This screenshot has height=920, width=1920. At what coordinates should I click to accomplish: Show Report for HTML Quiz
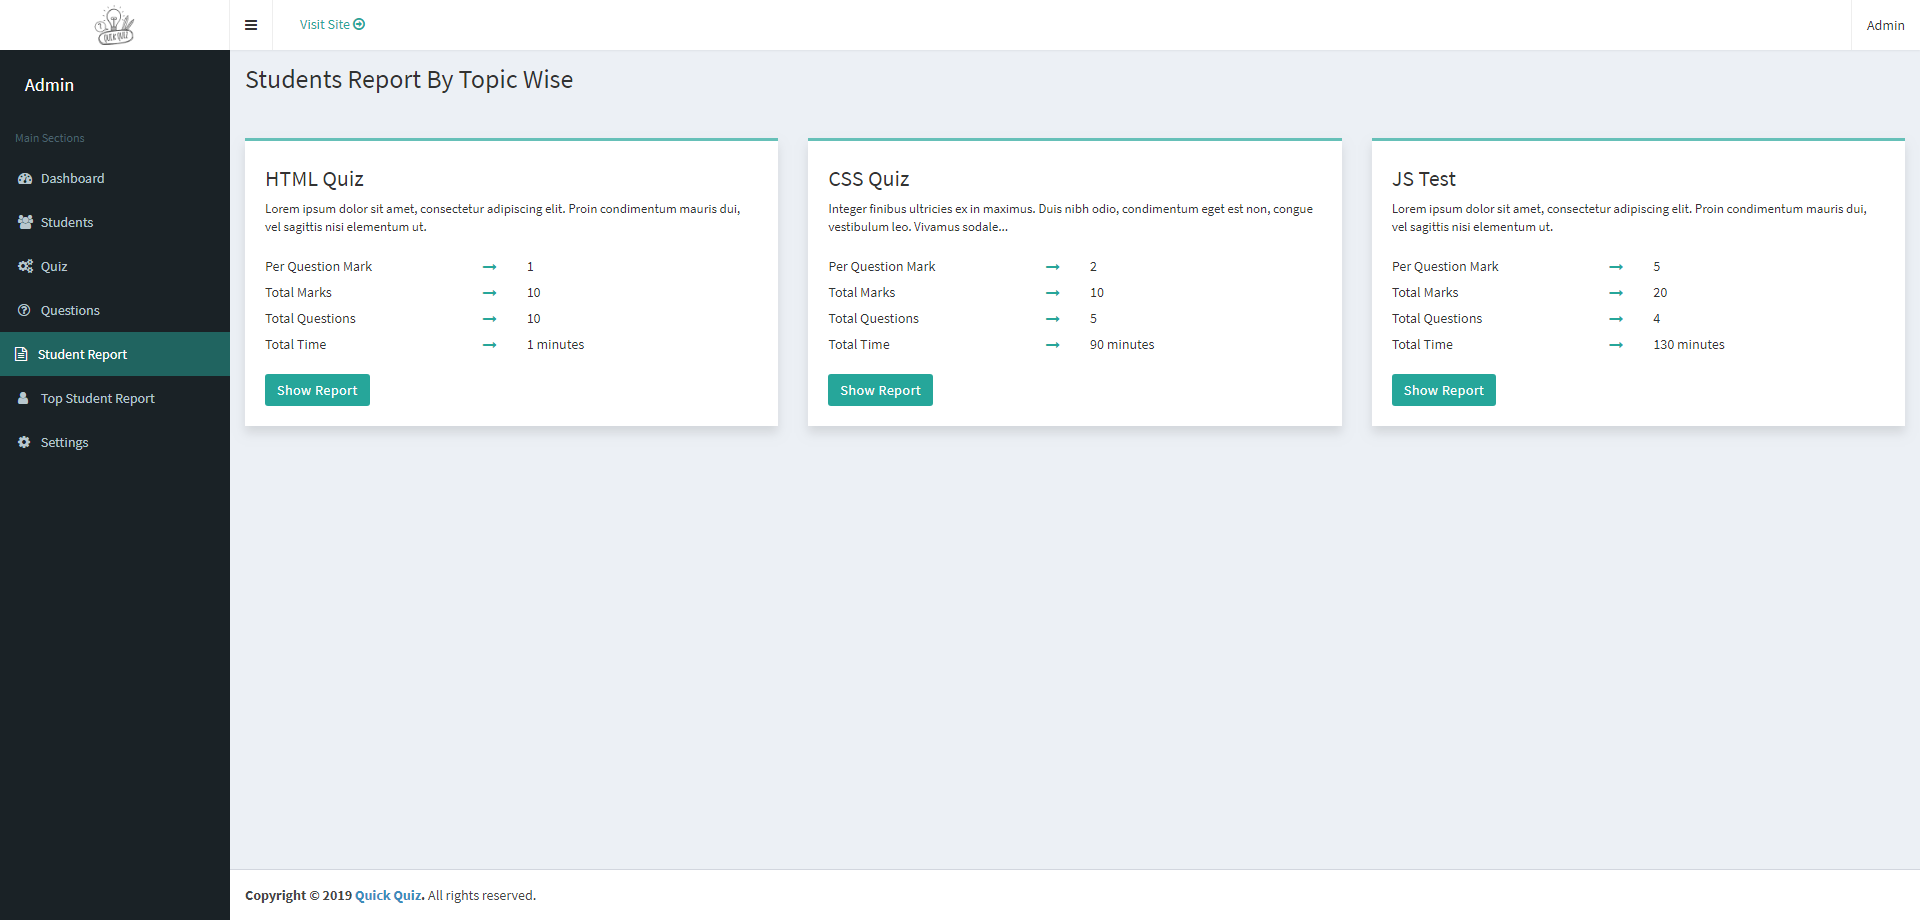point(317,390)
